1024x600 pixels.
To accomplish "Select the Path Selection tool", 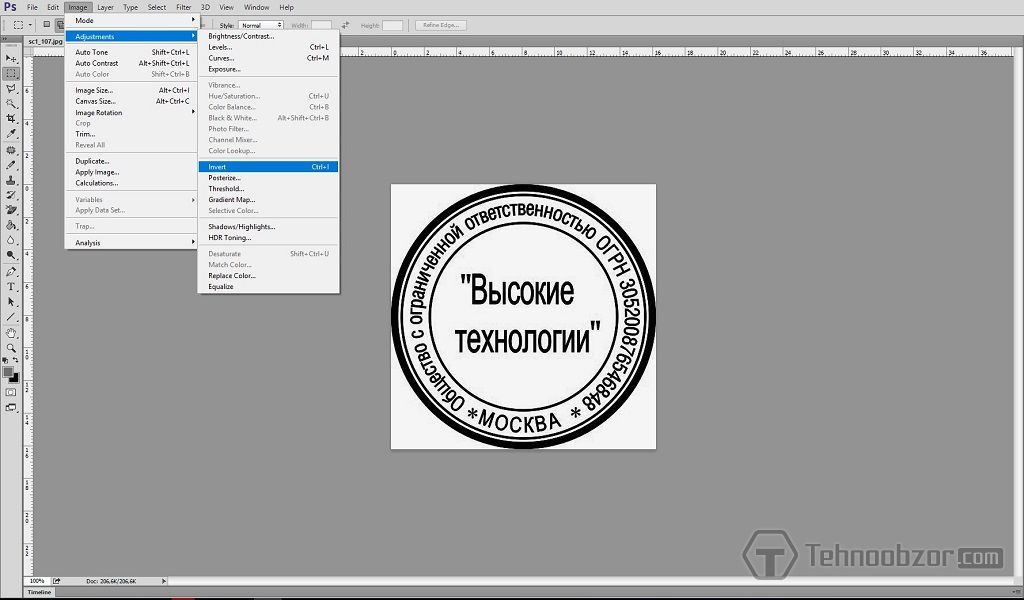I will click(11, 302).
